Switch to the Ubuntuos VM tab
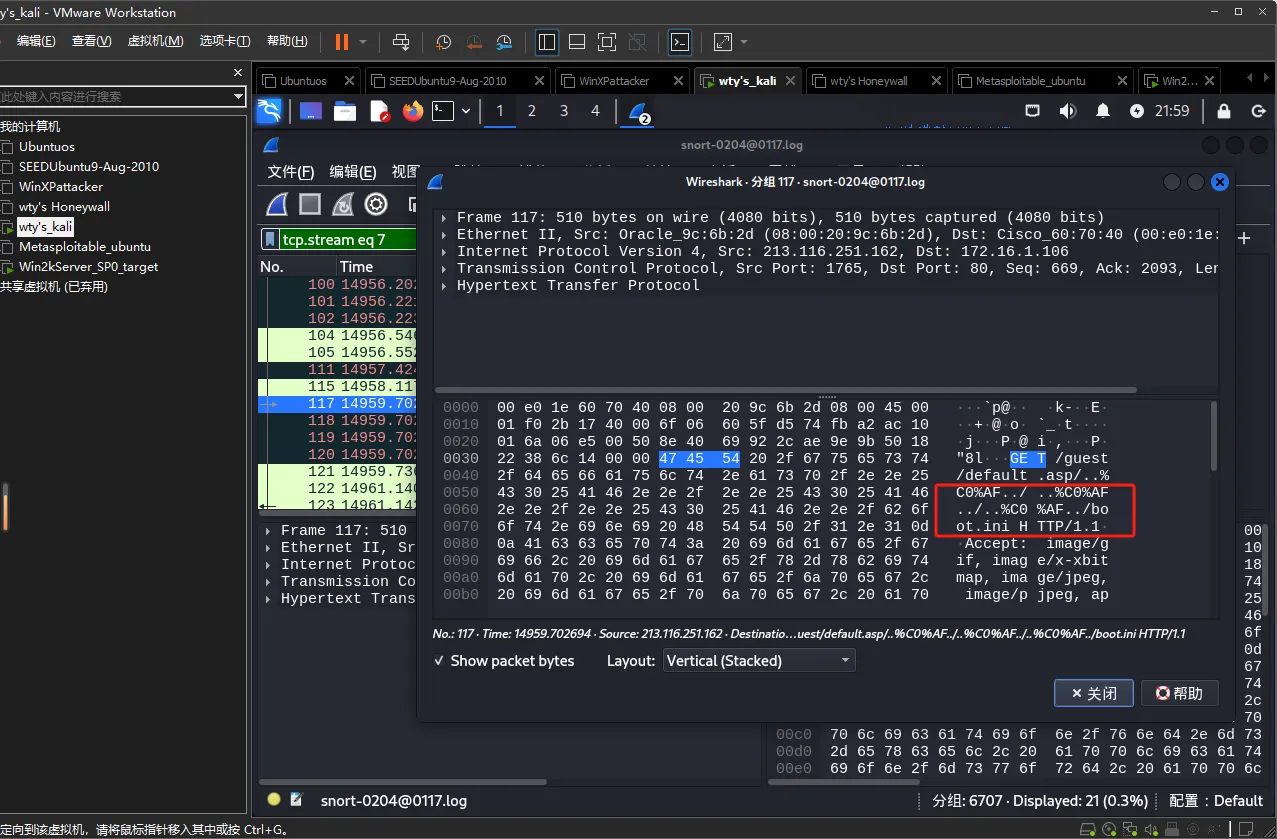This screenshot has height=839, width=1277. pyautogui.click(x=303, y=81)
